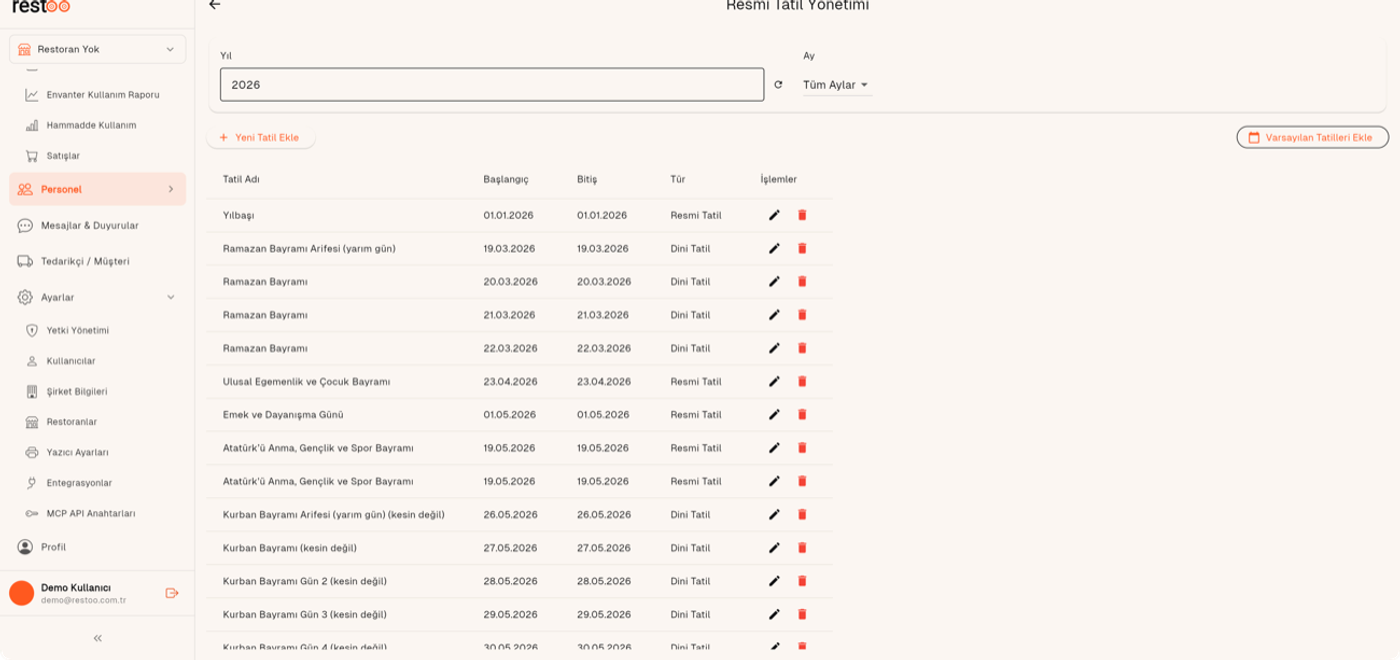Screen dimensions: 1400x660
Task: Click the logout icon beside Demo Kullanıcı
Action: (x=172, y=593)
